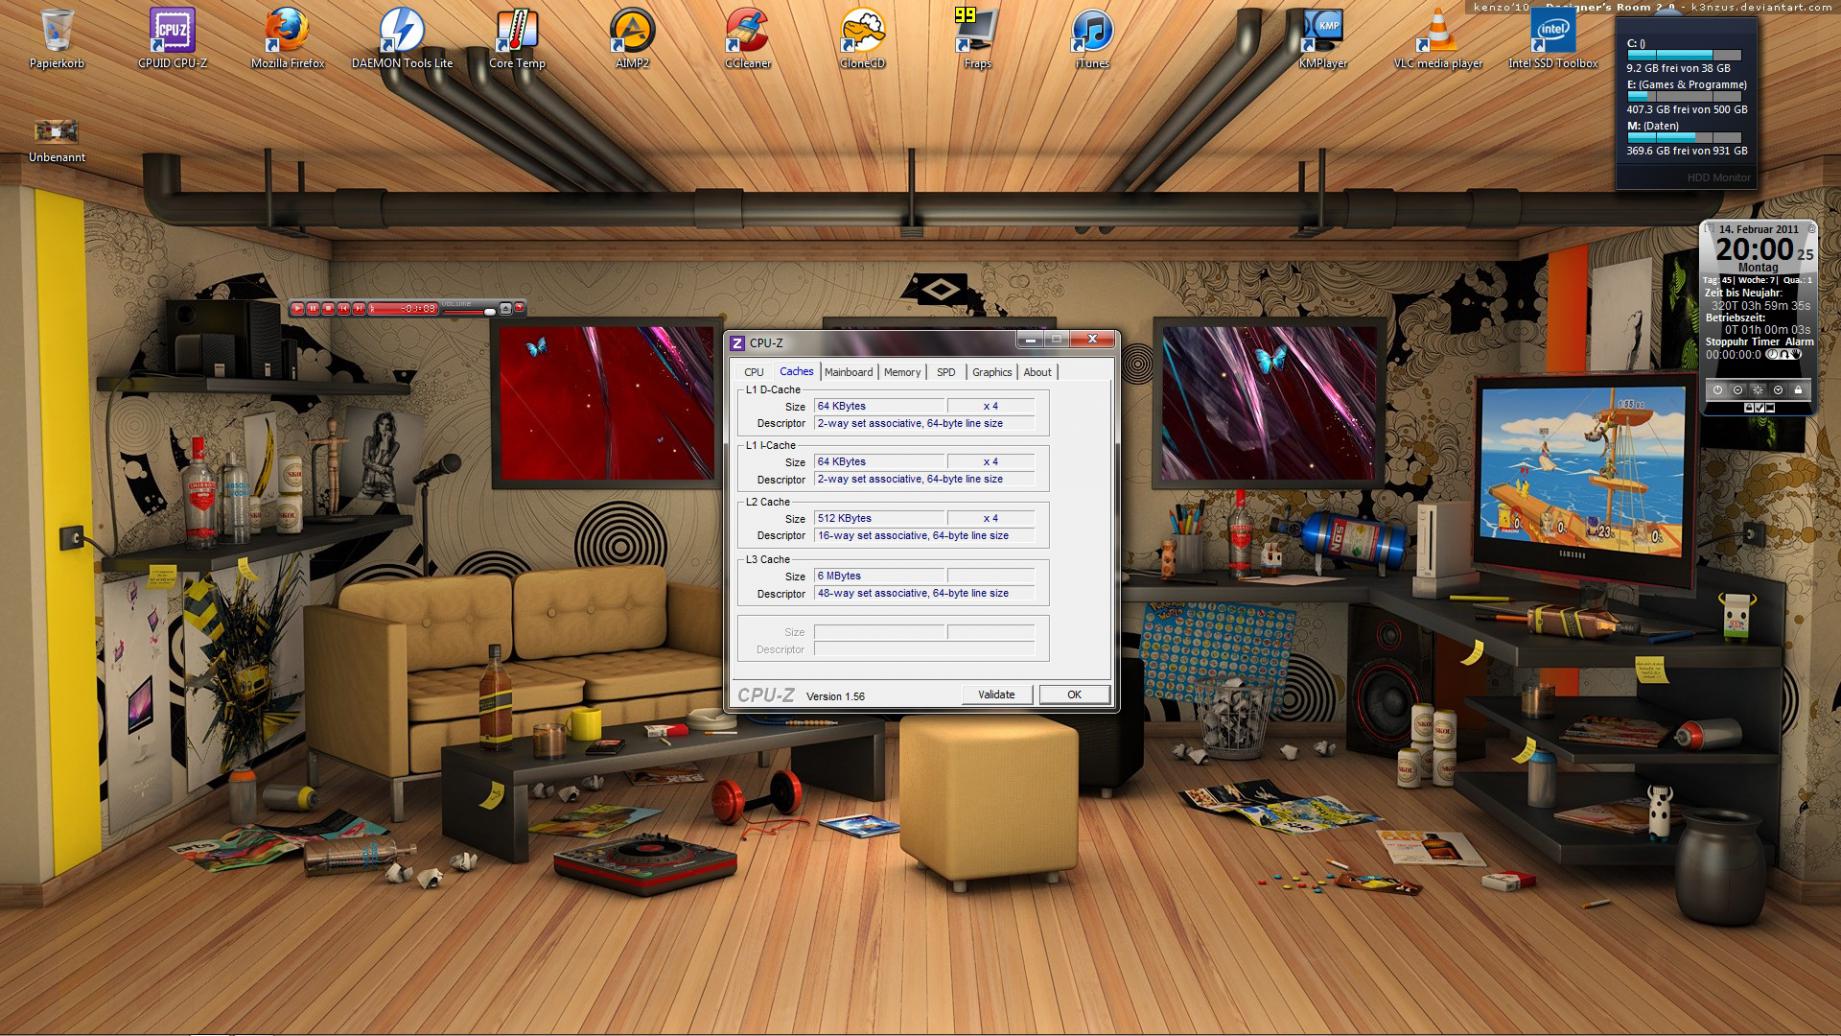The width and height of the screenshot is (1841, 1036).
Task: Close the CPU-Z window
Action: point(1092,340)
